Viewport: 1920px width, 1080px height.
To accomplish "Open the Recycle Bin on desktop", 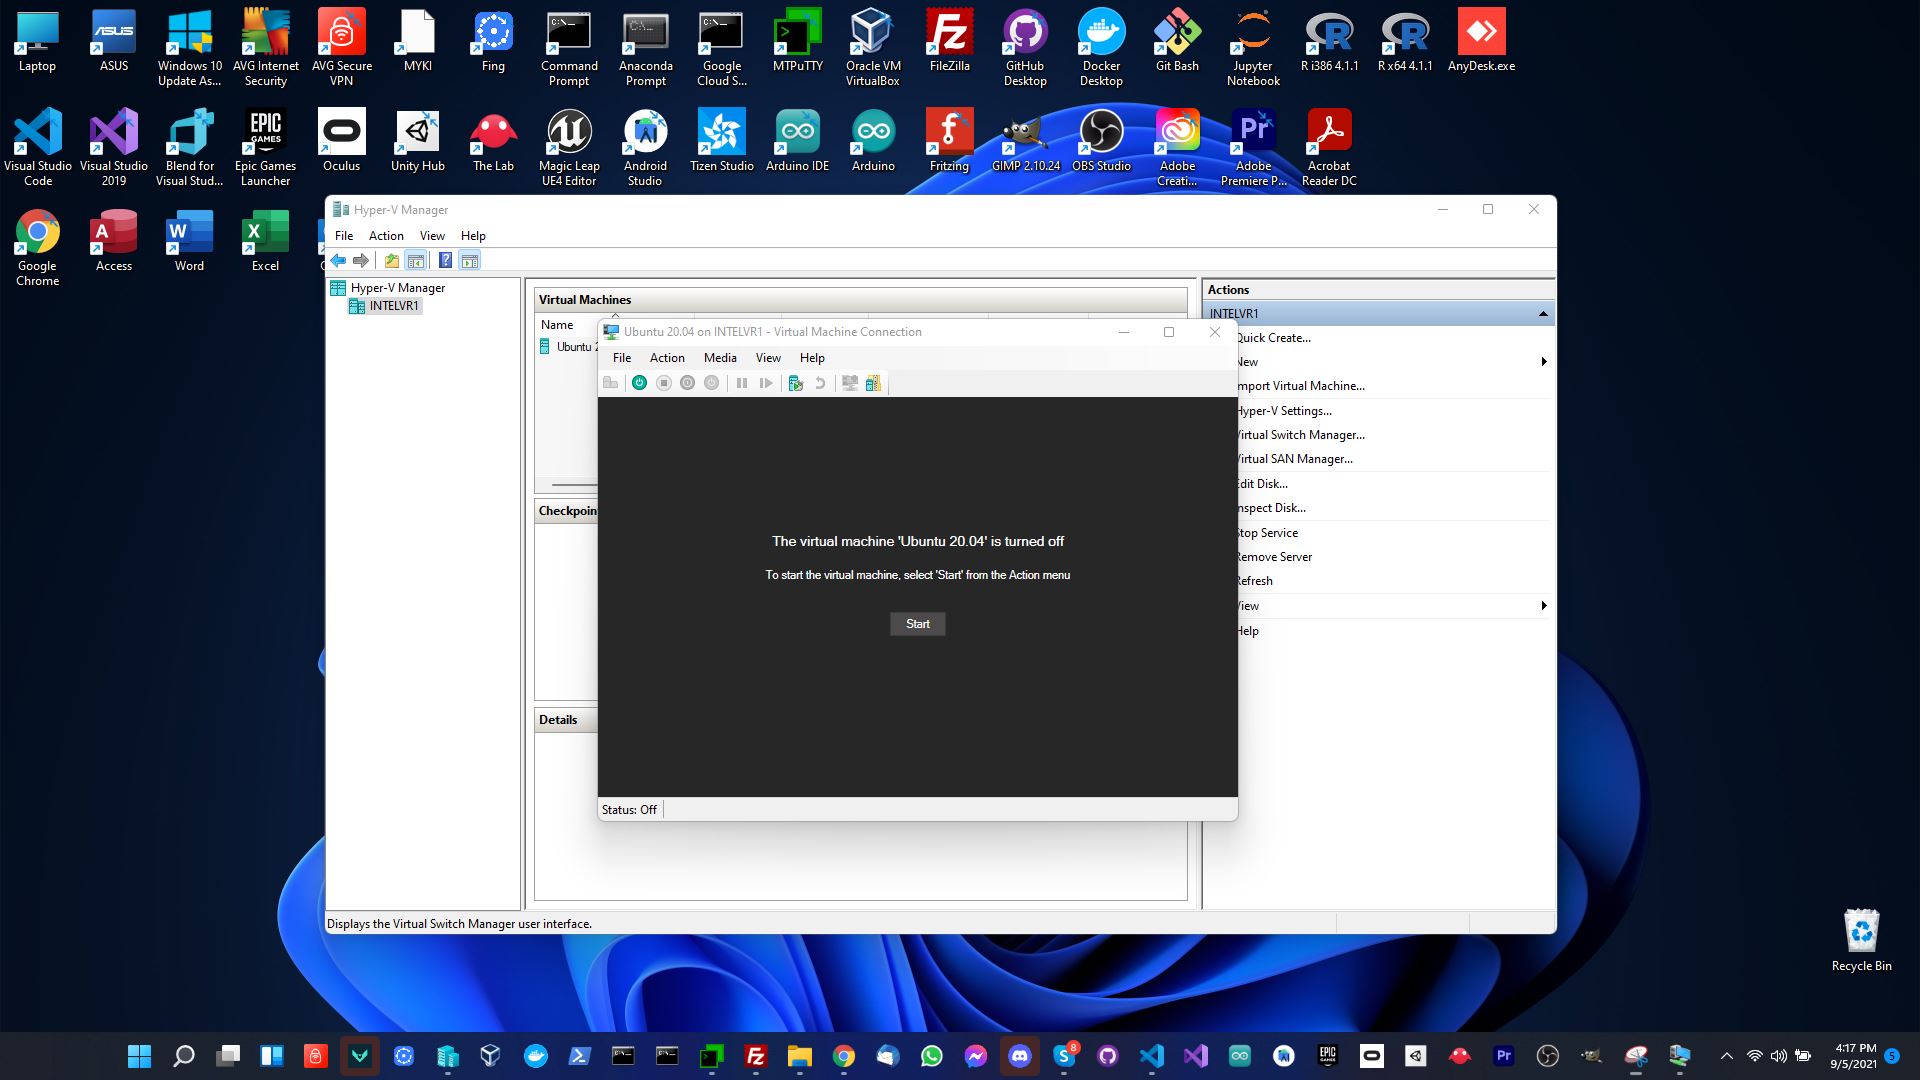I will pyautogui.click(x=1861, y=940).
